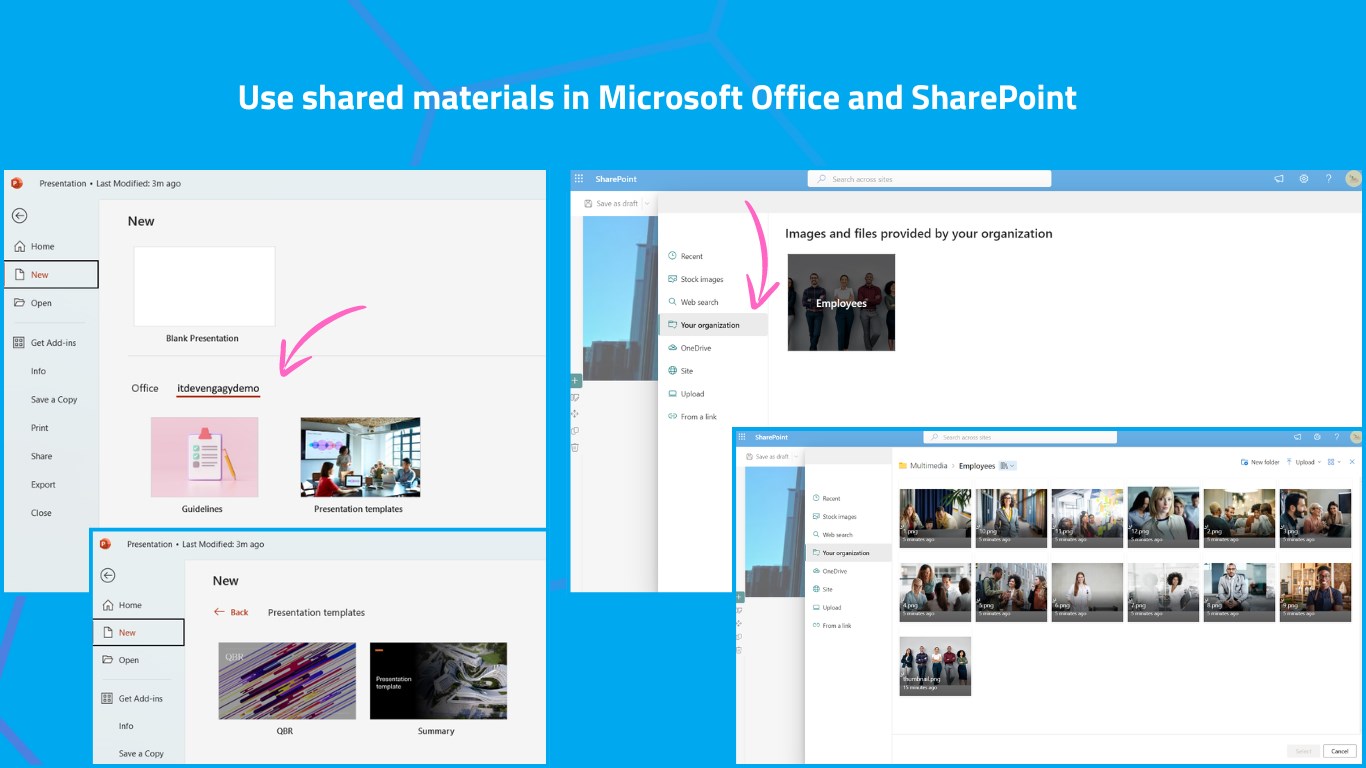The height and width of the screenshot is (768, 1366).
Task: Click search box in 'Images and files' SharePoint window
Action: 929,179
